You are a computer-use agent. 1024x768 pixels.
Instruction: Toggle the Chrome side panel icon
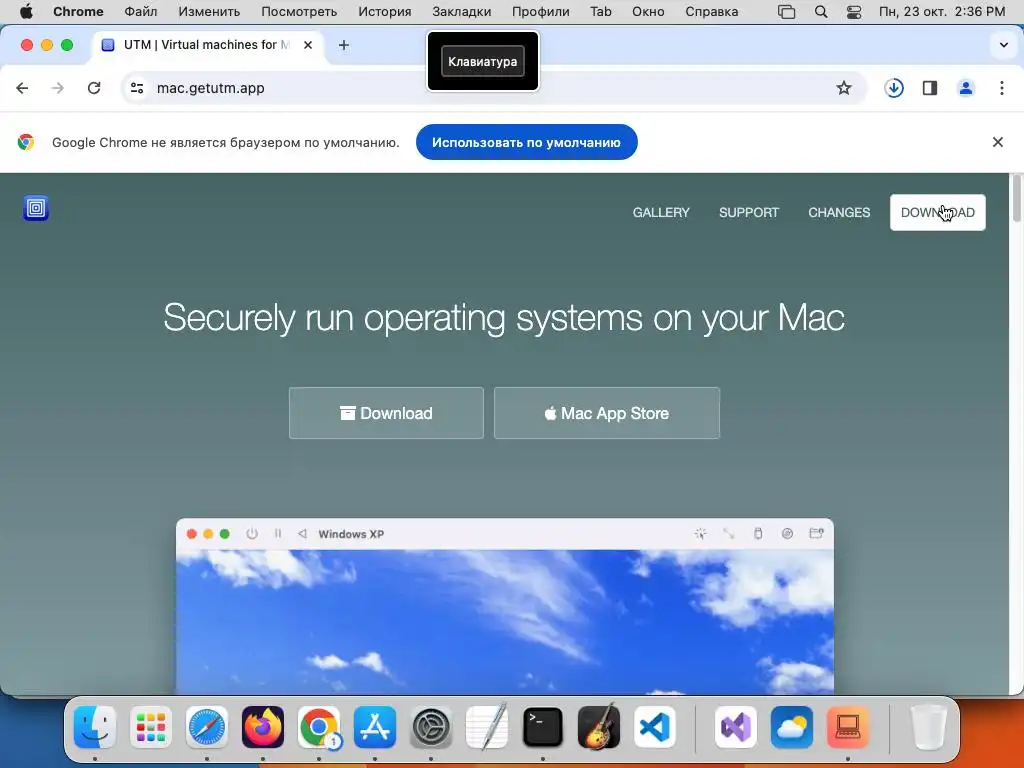[930, 88]
